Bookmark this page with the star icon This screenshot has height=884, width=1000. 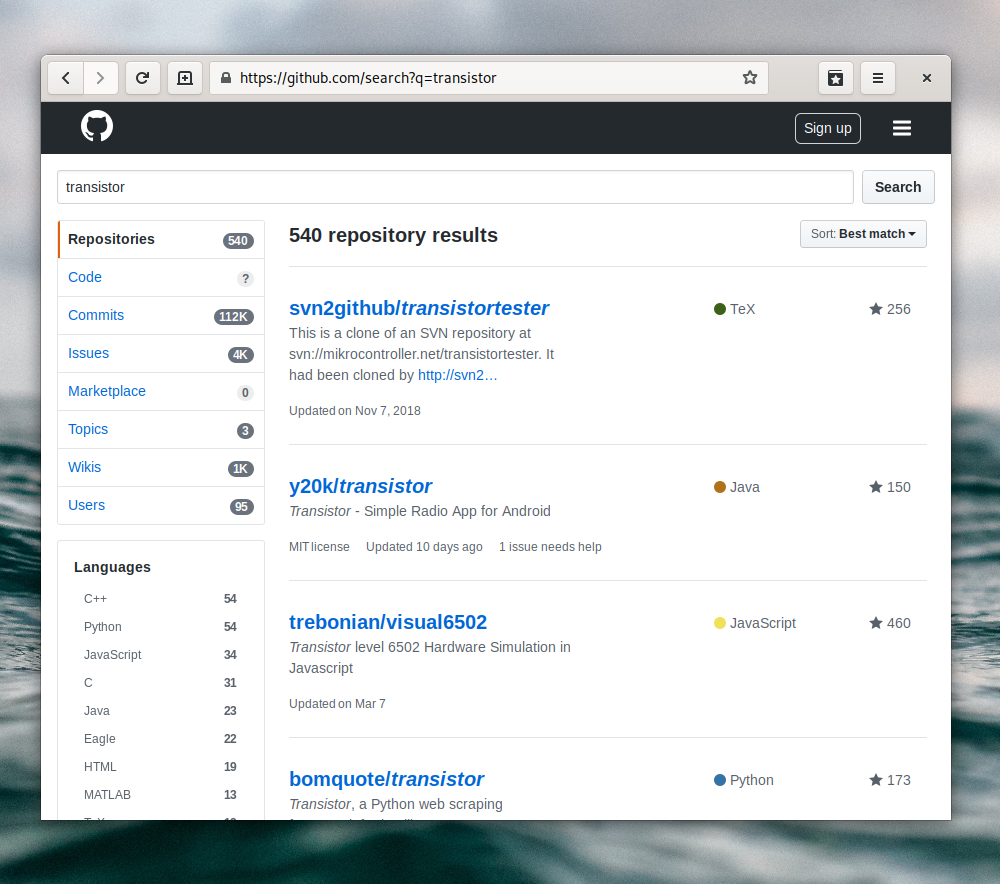pyautogui.click(x=750, y=78)
